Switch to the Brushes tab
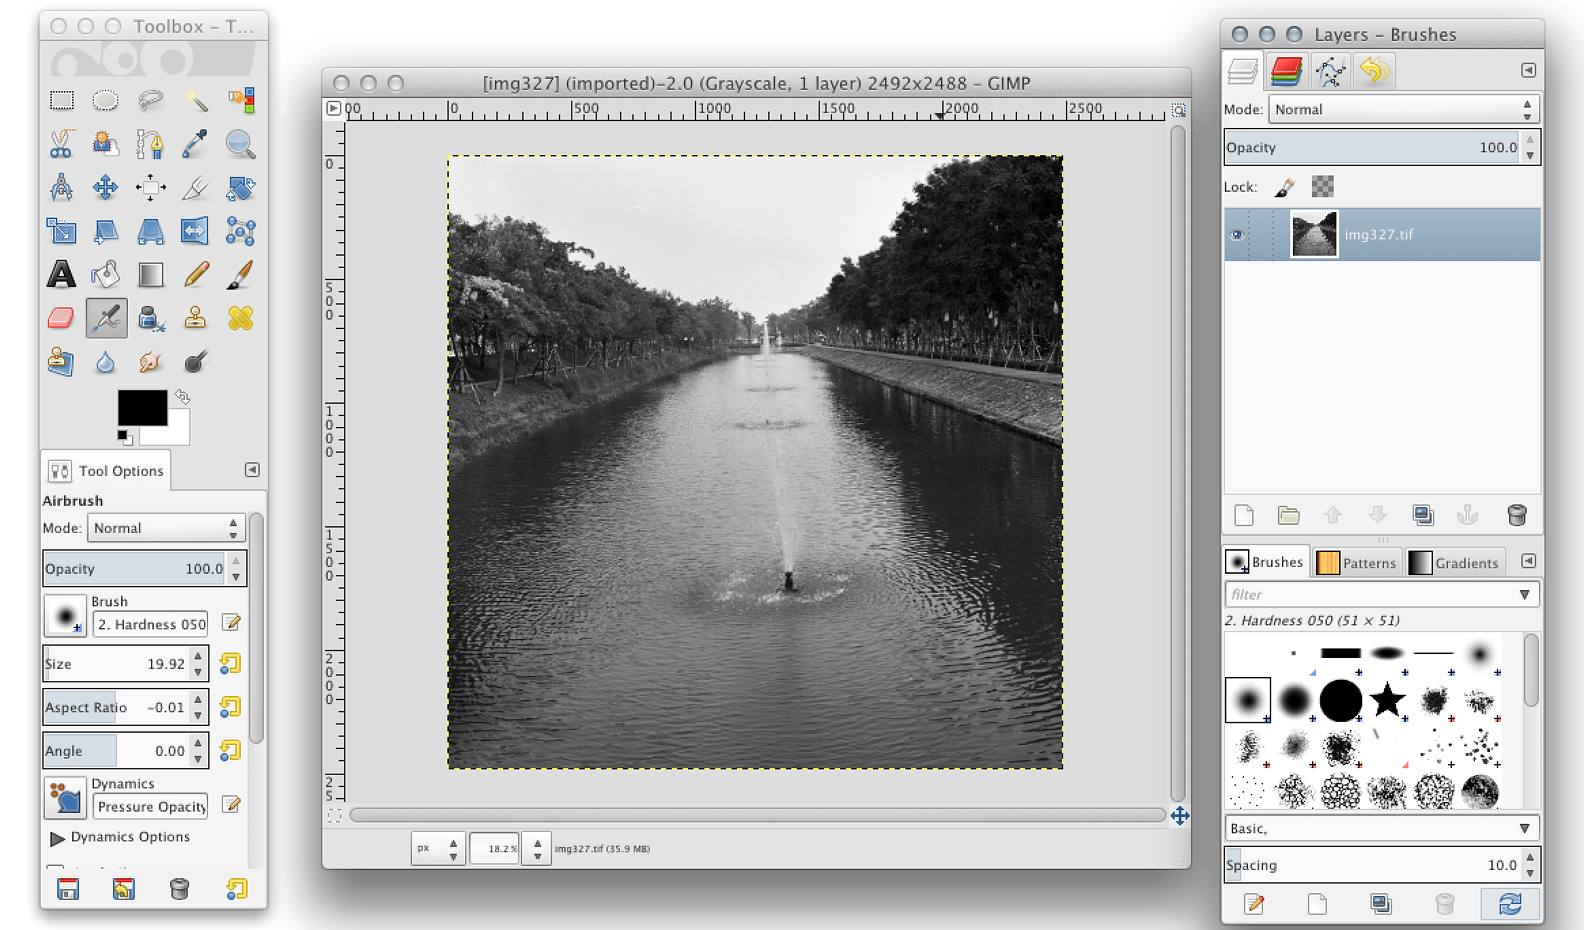Image resolution: width=1584 pixels, height=930 pixels. pos(1266,562)
